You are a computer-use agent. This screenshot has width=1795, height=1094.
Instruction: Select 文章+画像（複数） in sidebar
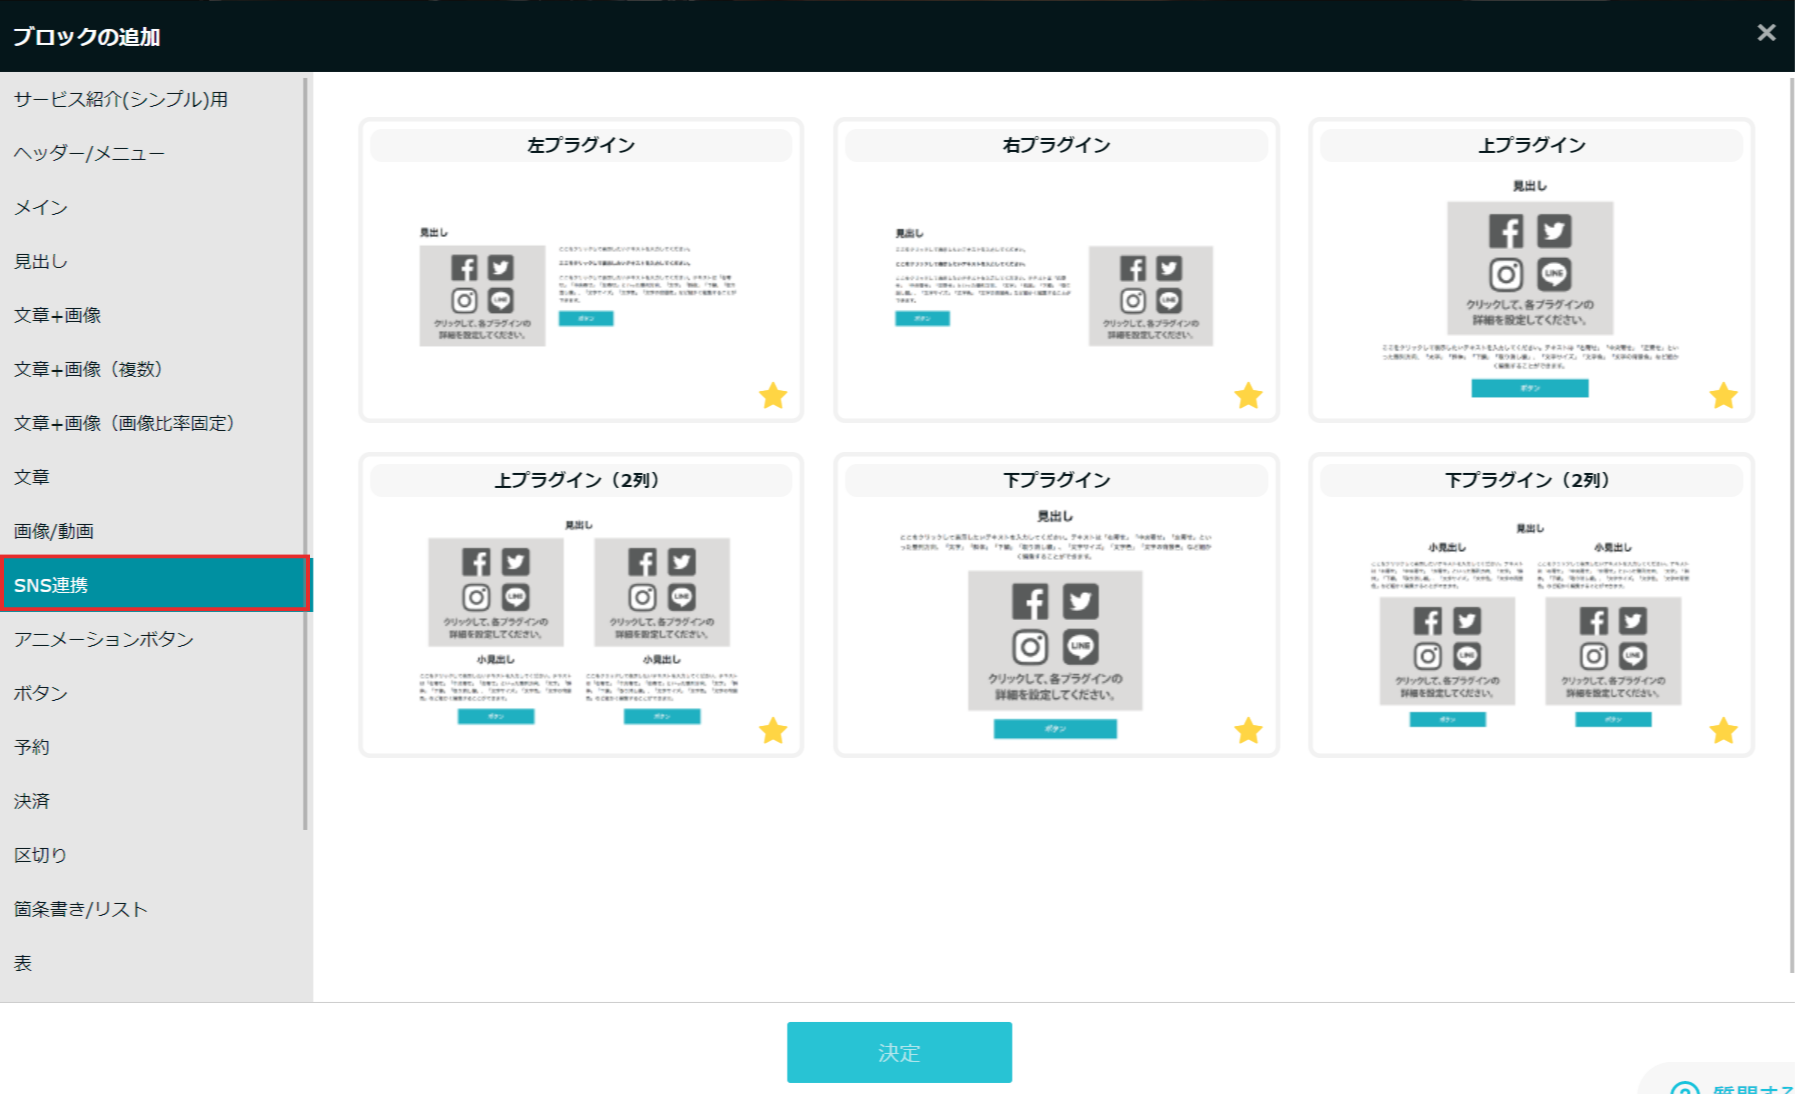click(152, 369)
